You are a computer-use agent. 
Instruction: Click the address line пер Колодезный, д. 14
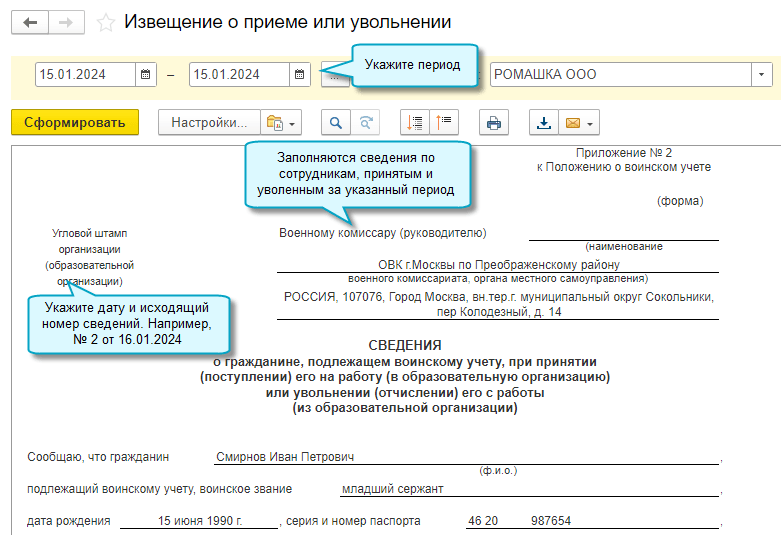click(x=499, y=312)
